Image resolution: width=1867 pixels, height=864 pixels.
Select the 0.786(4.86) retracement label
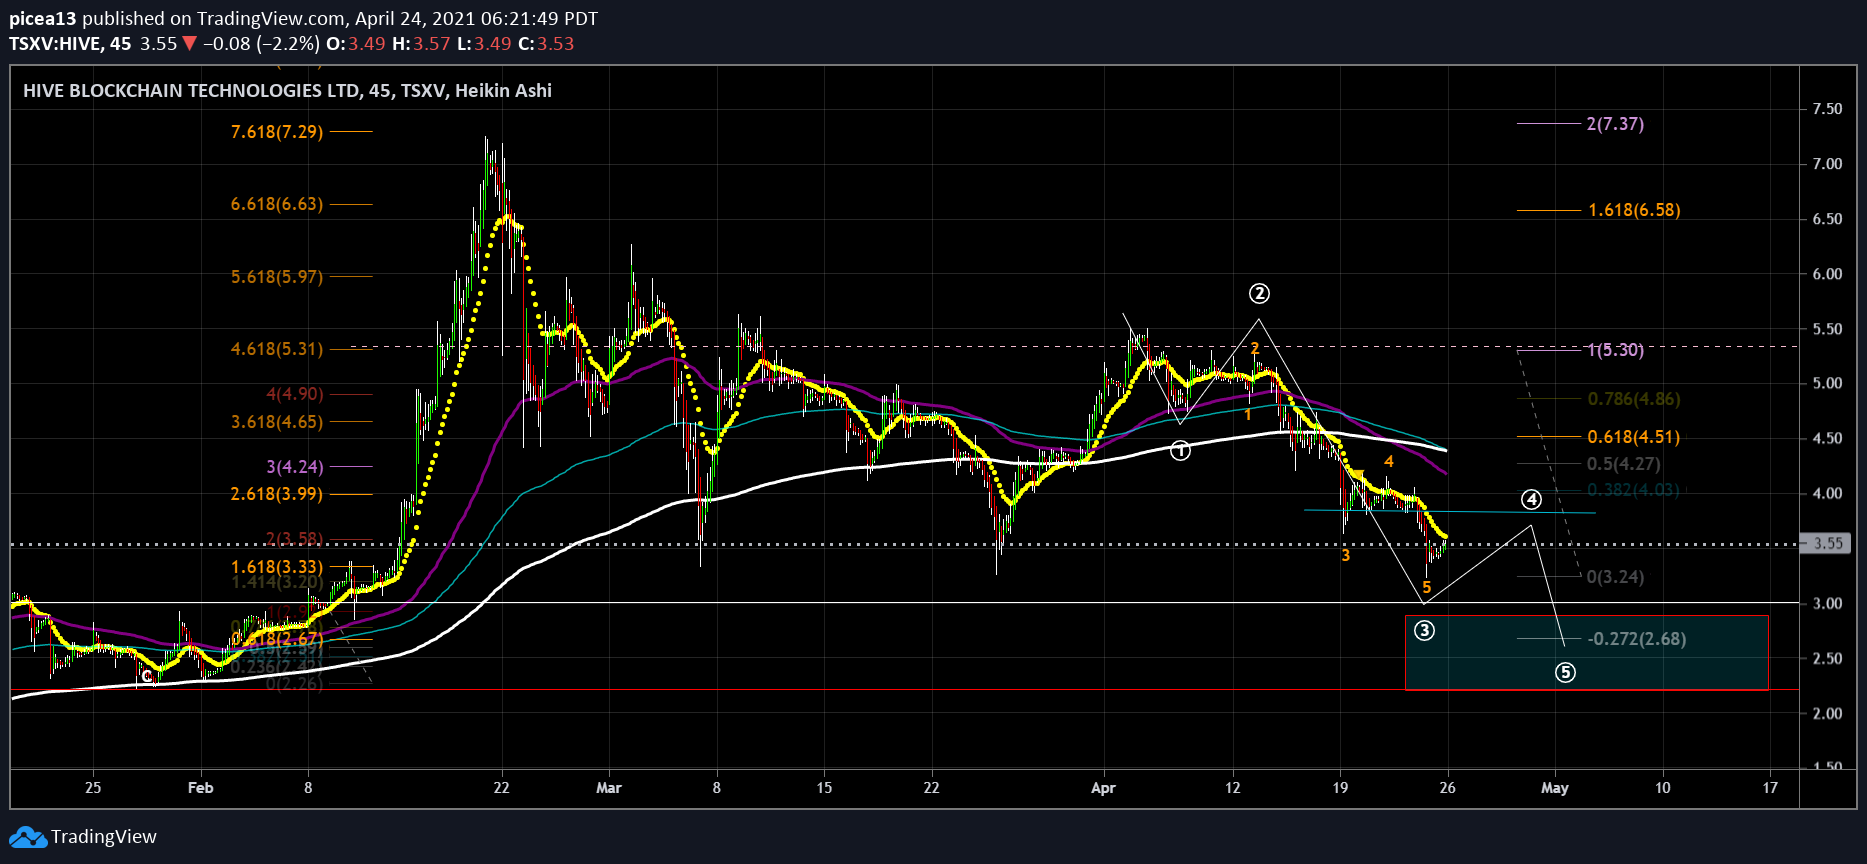[1634, 399]
